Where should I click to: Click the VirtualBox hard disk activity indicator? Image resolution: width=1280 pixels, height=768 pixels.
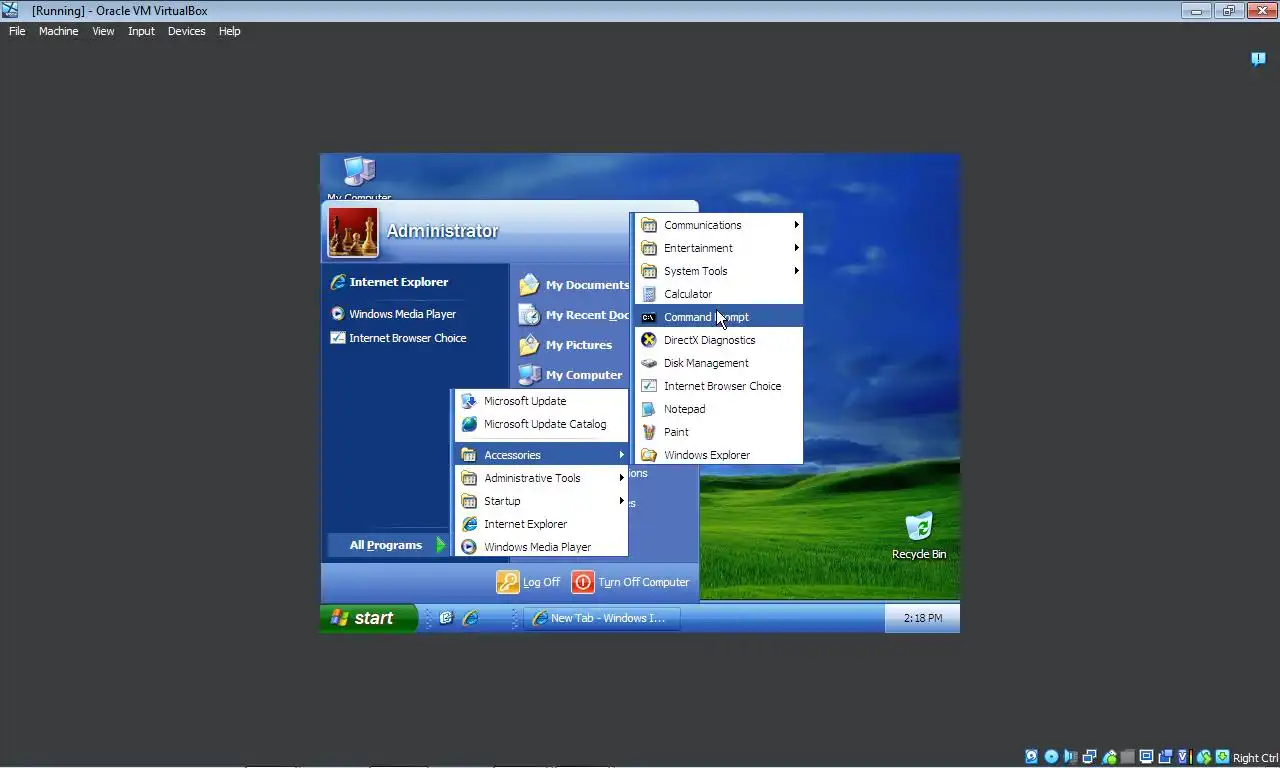click(x=1032, y=757)
